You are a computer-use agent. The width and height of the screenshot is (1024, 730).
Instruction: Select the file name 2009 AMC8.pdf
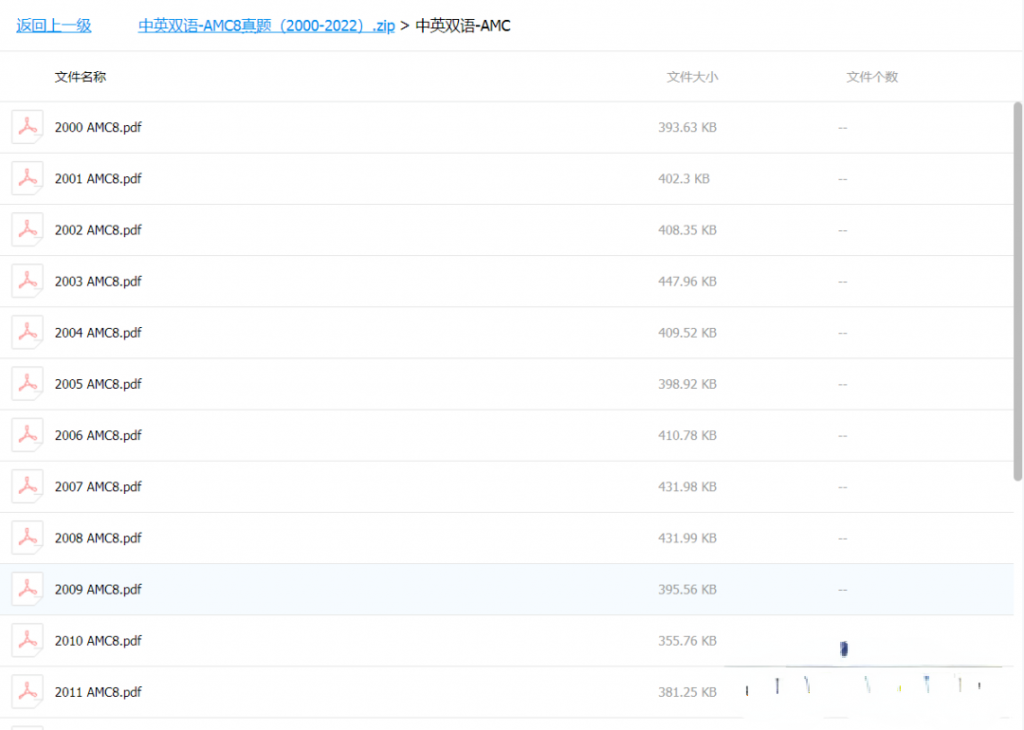click(x=98, y=590)
